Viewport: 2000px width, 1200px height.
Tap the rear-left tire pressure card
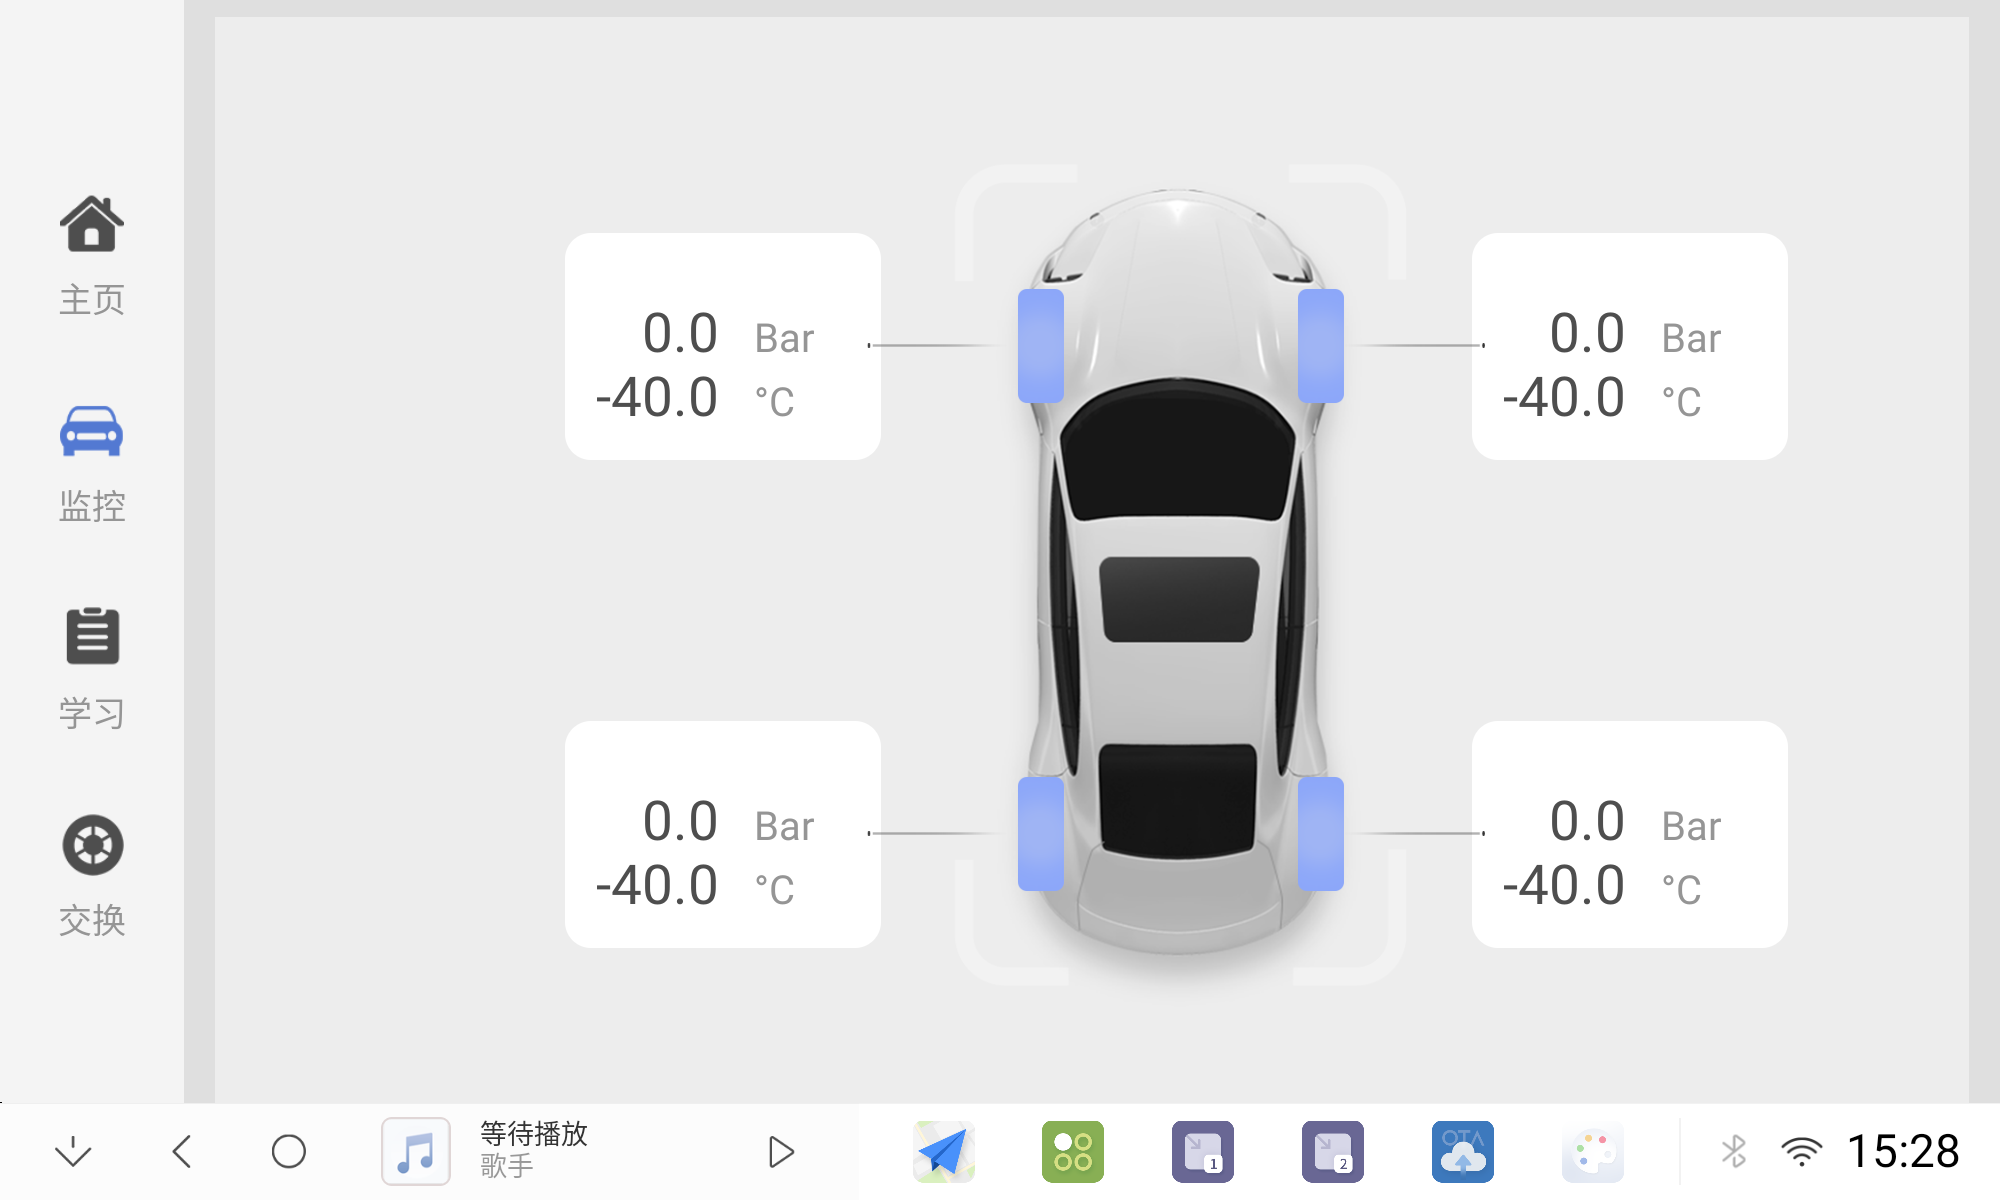[x=722, y=834]
